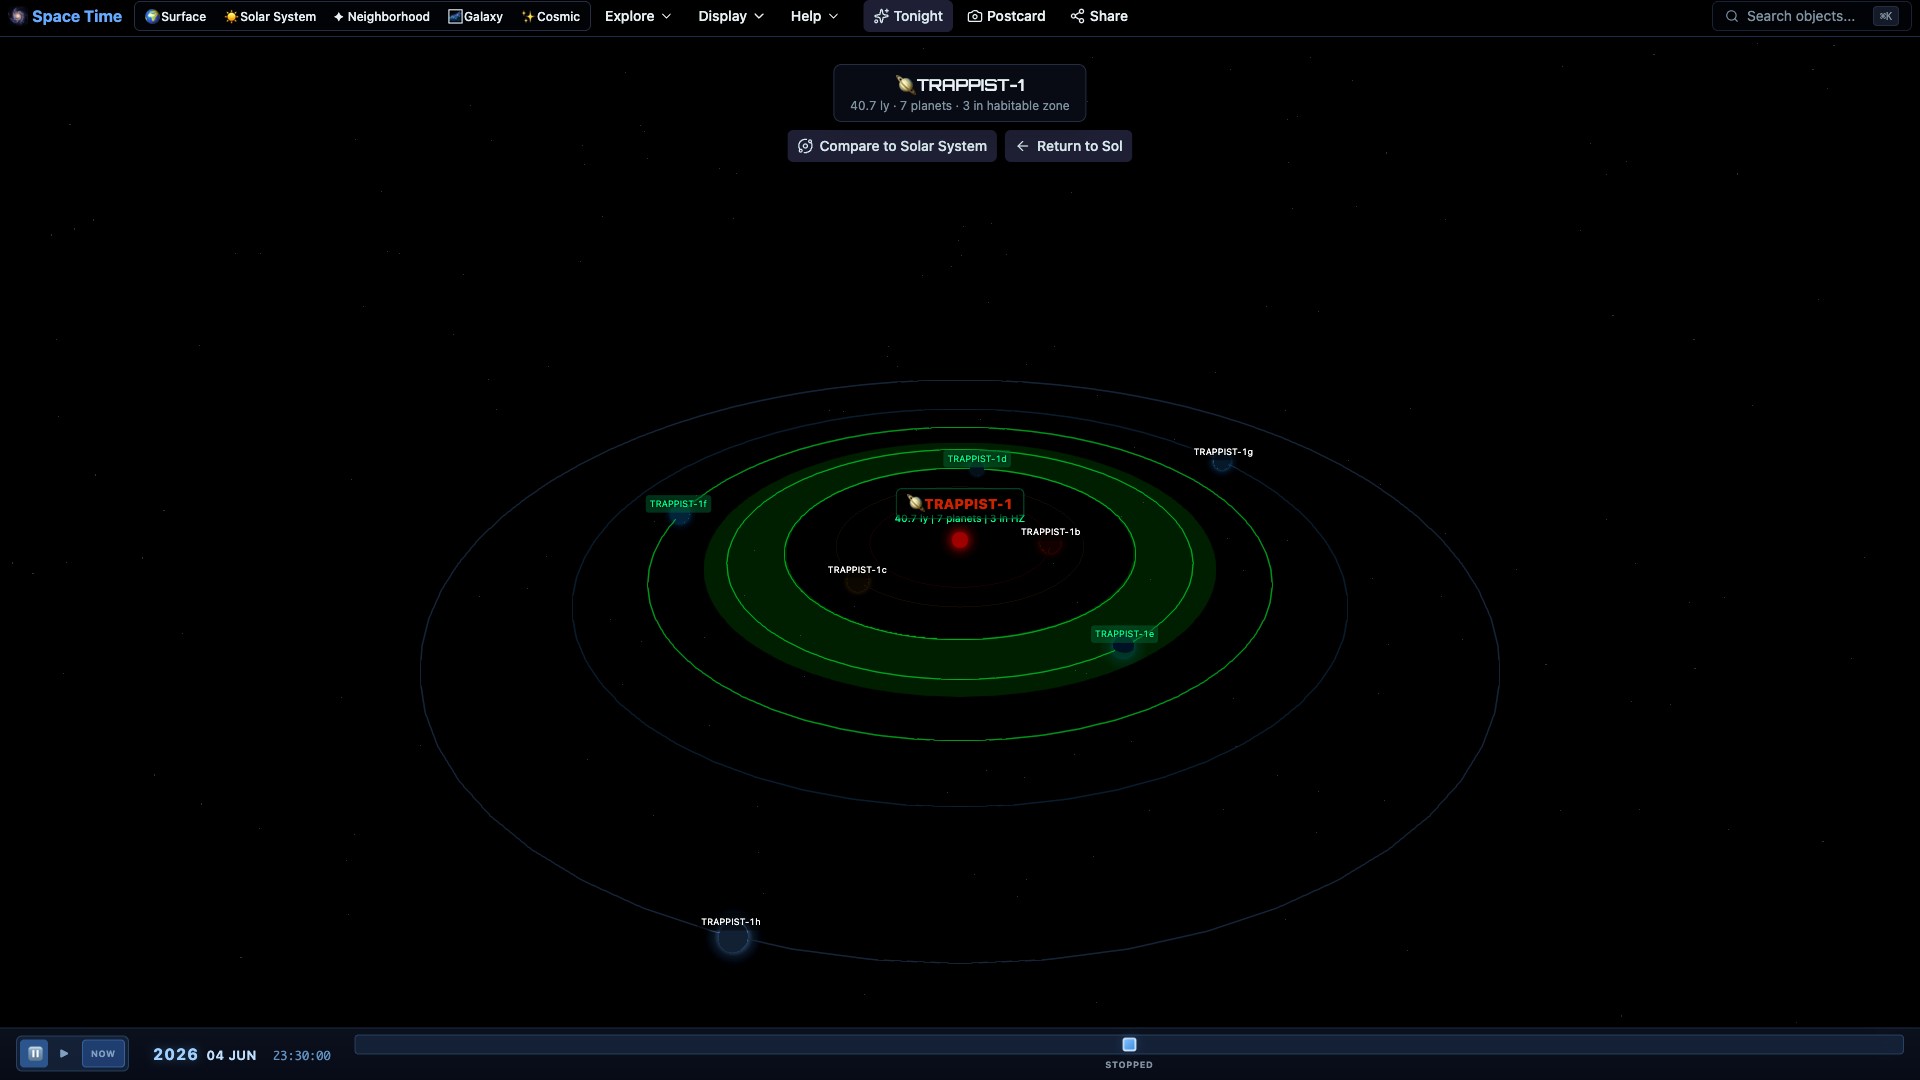Open the Explore dropdown menu
Viewport: 1920px width, 1080px height.
(638, 16)
